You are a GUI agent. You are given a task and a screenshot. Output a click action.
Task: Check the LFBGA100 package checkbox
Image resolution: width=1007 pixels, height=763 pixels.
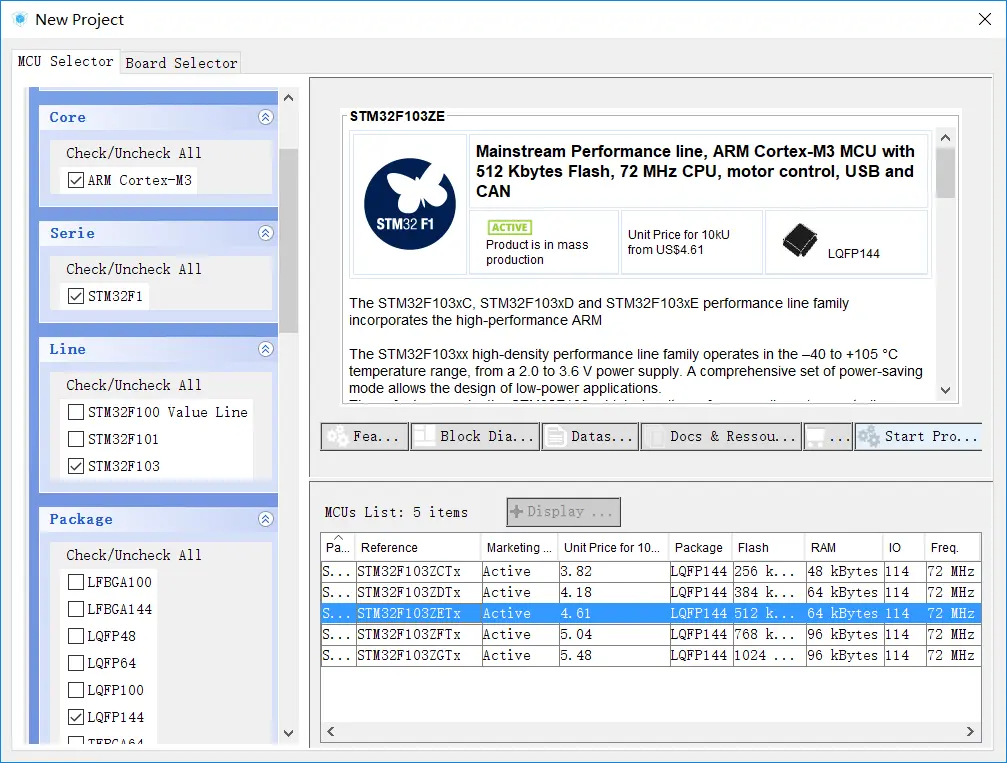[x=76, y=582]
